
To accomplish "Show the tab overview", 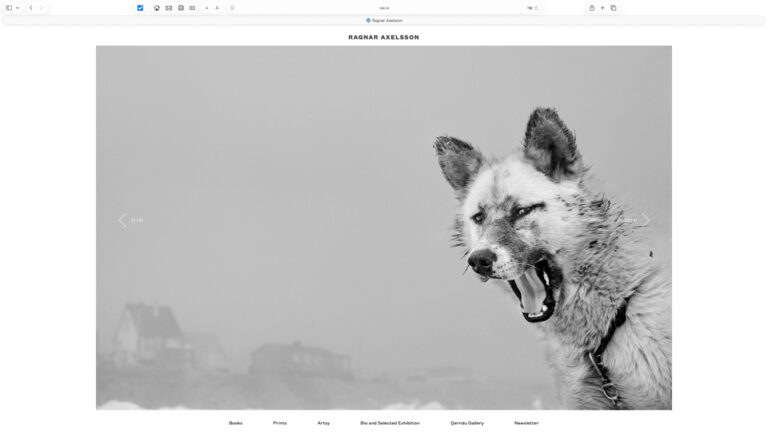I will [613, 8].
